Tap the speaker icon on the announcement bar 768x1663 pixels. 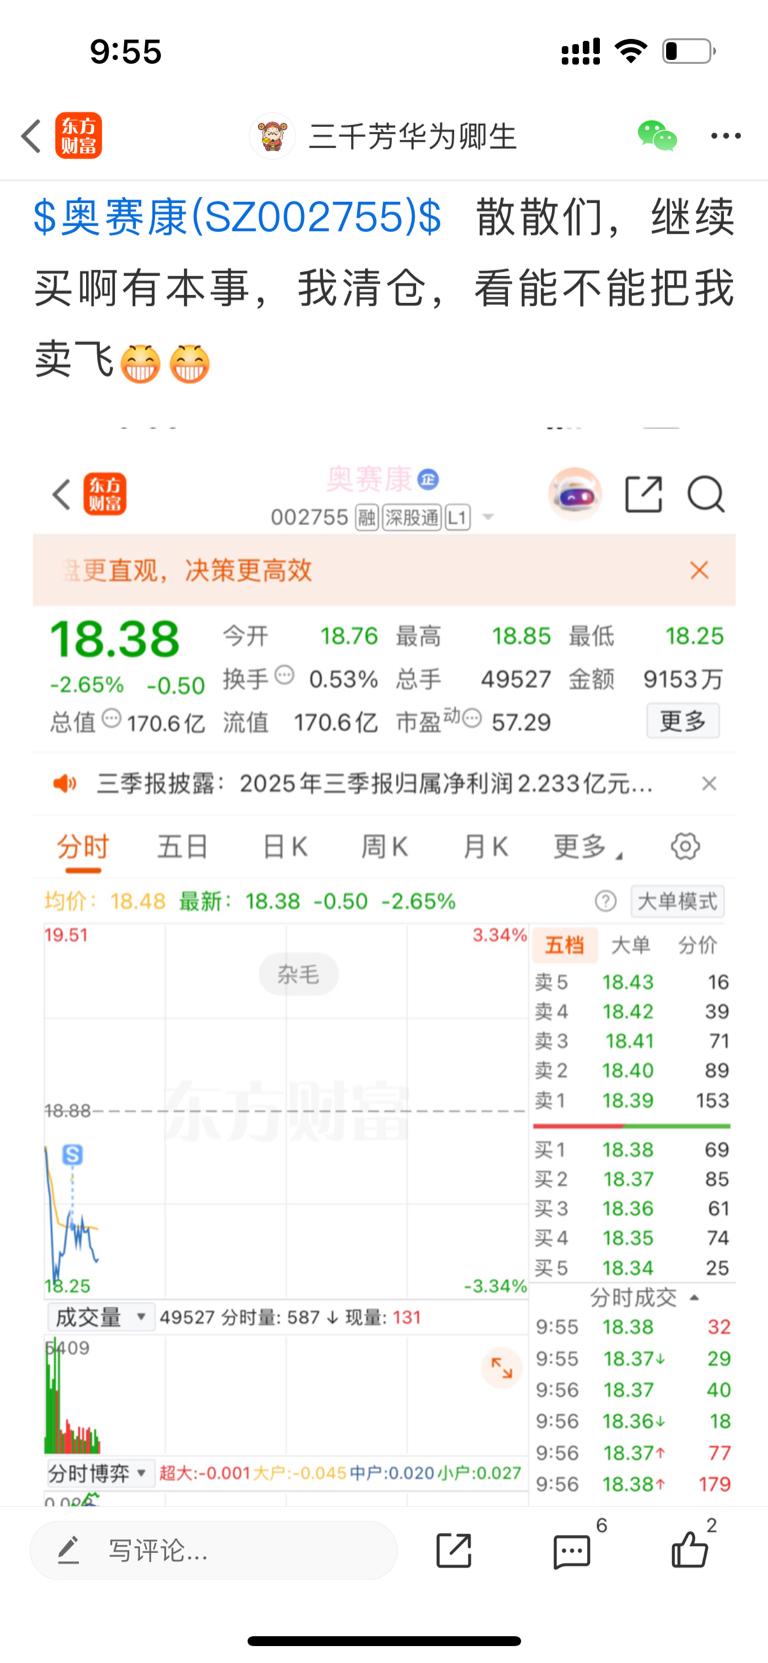coord(65,784)
